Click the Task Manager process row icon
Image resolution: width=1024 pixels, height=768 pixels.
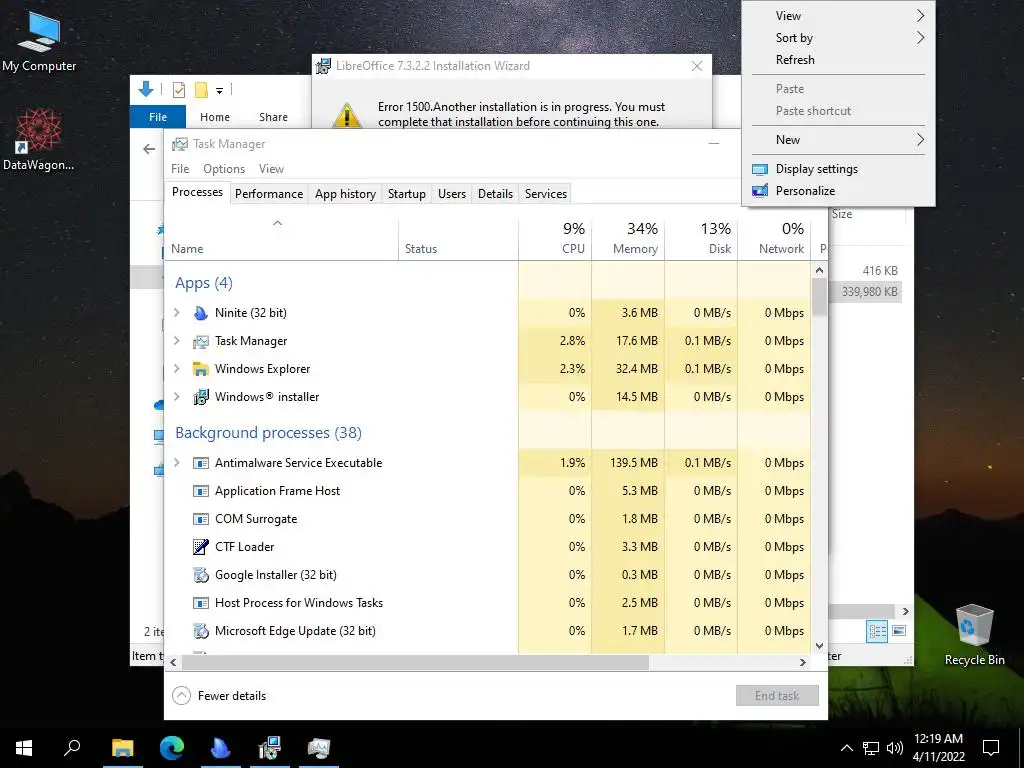pyautogui.click(x=200, y=341)
